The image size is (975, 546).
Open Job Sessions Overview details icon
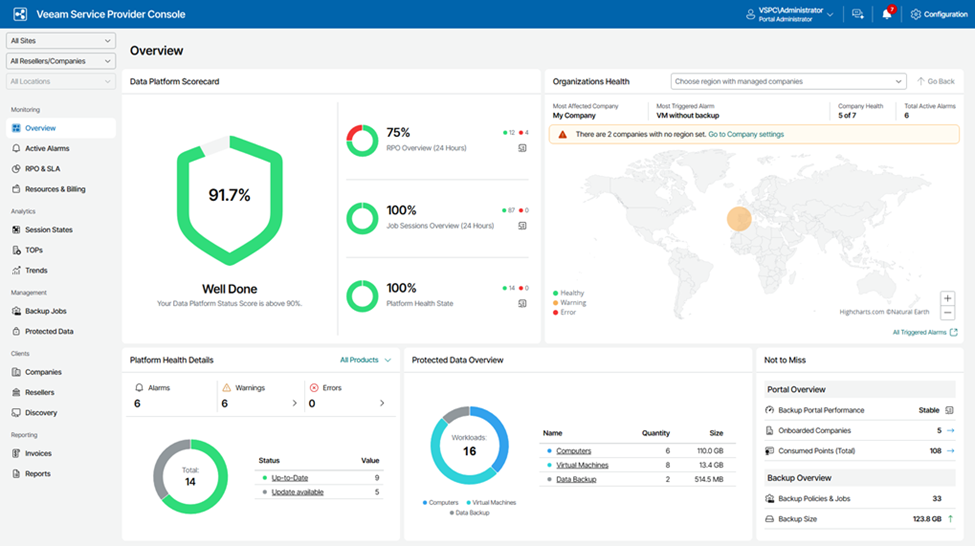(x=522, y=226)
